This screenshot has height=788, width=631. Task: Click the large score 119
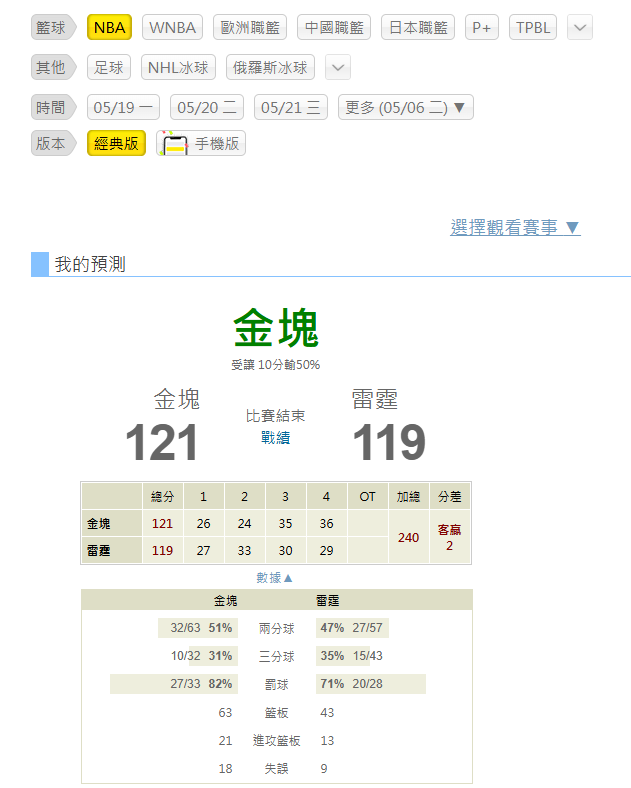tap(389, 443)
